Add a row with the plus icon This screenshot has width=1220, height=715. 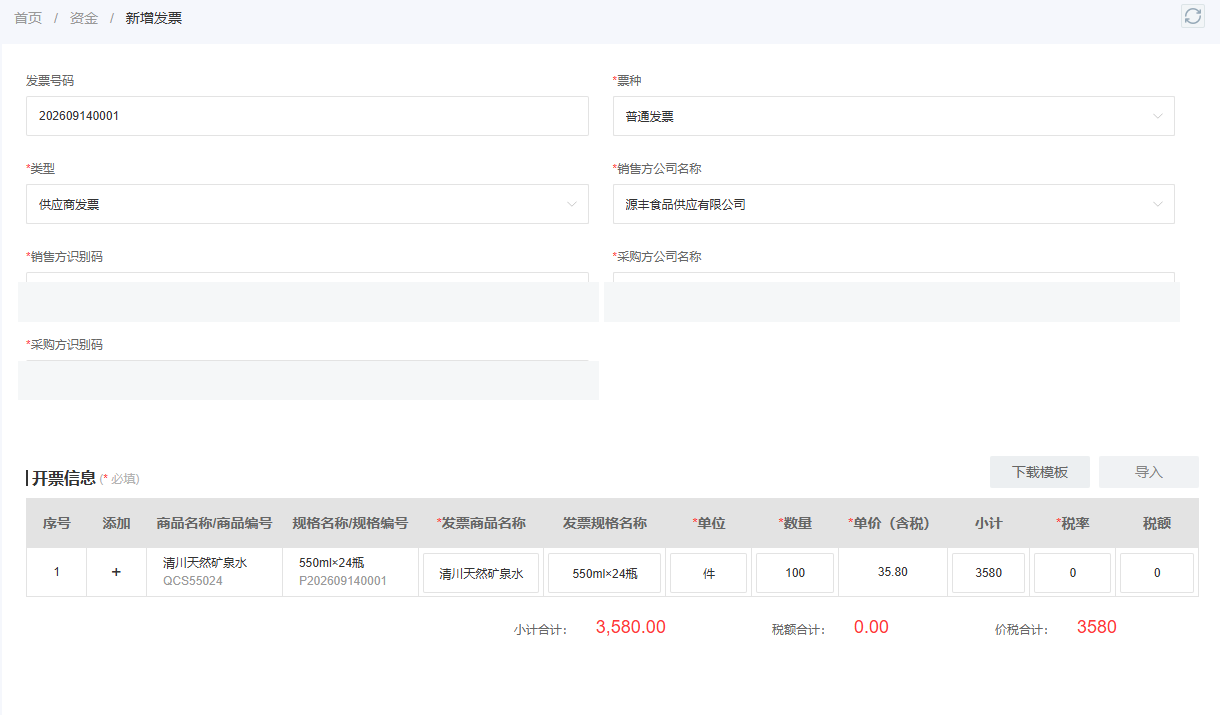tap(116, 572)
